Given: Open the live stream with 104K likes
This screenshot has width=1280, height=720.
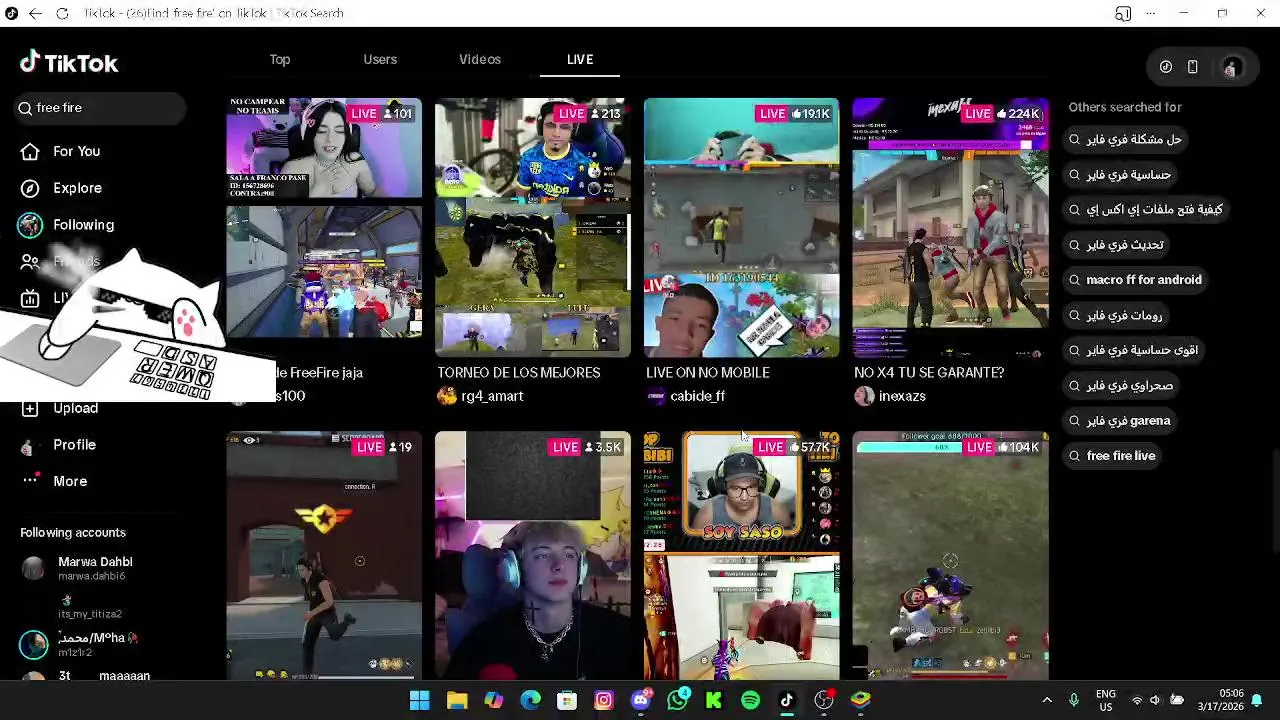Looking at the screenshot, I should 950,555.
